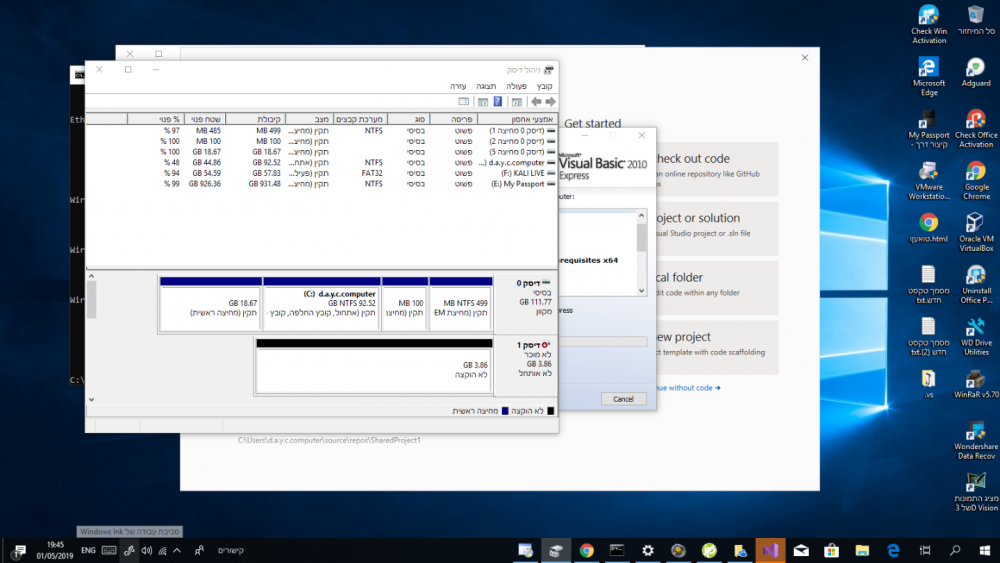This screenshot has width=1000, height=563.
Task: Click down arrow of the disk pane scrollbar
Action: click(92, 400)
